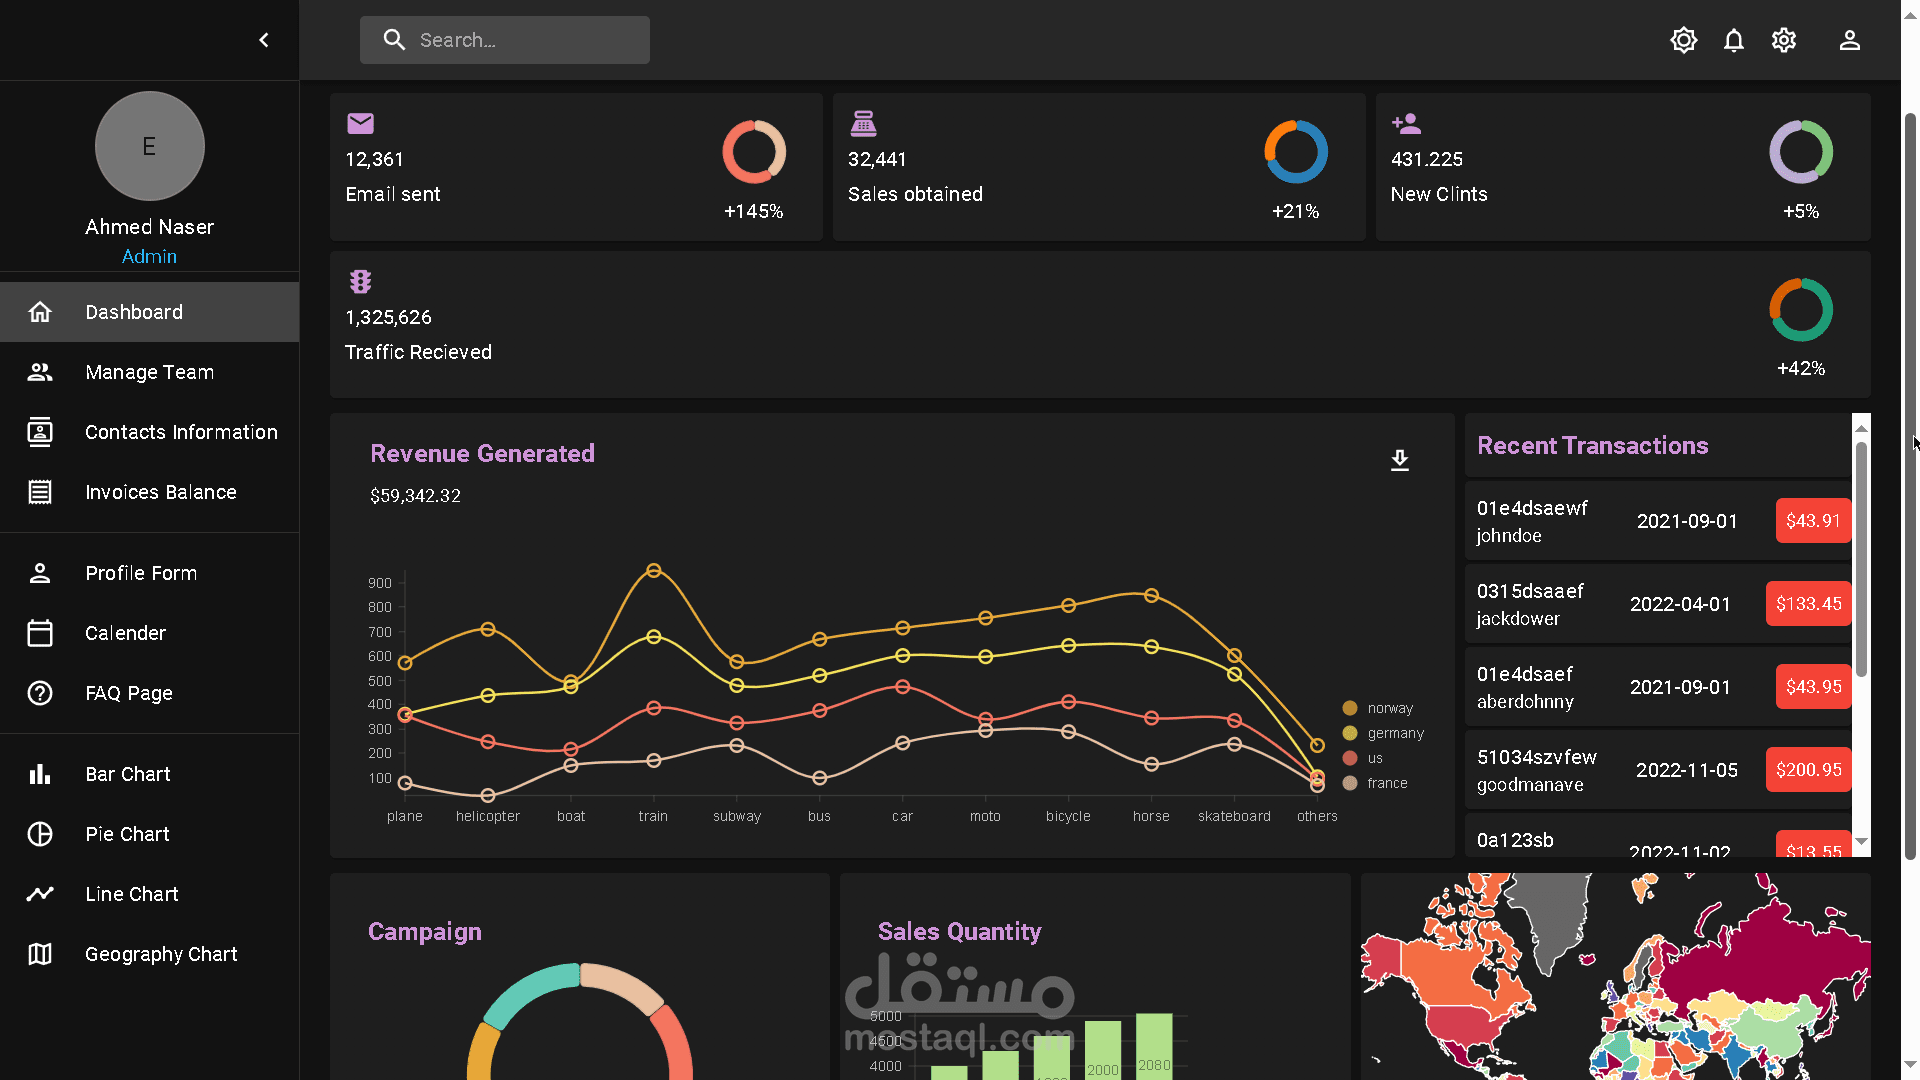The image size is (1920, 1080).
Task: Click the geography map thumbnail
Action: coord(1616,976)
